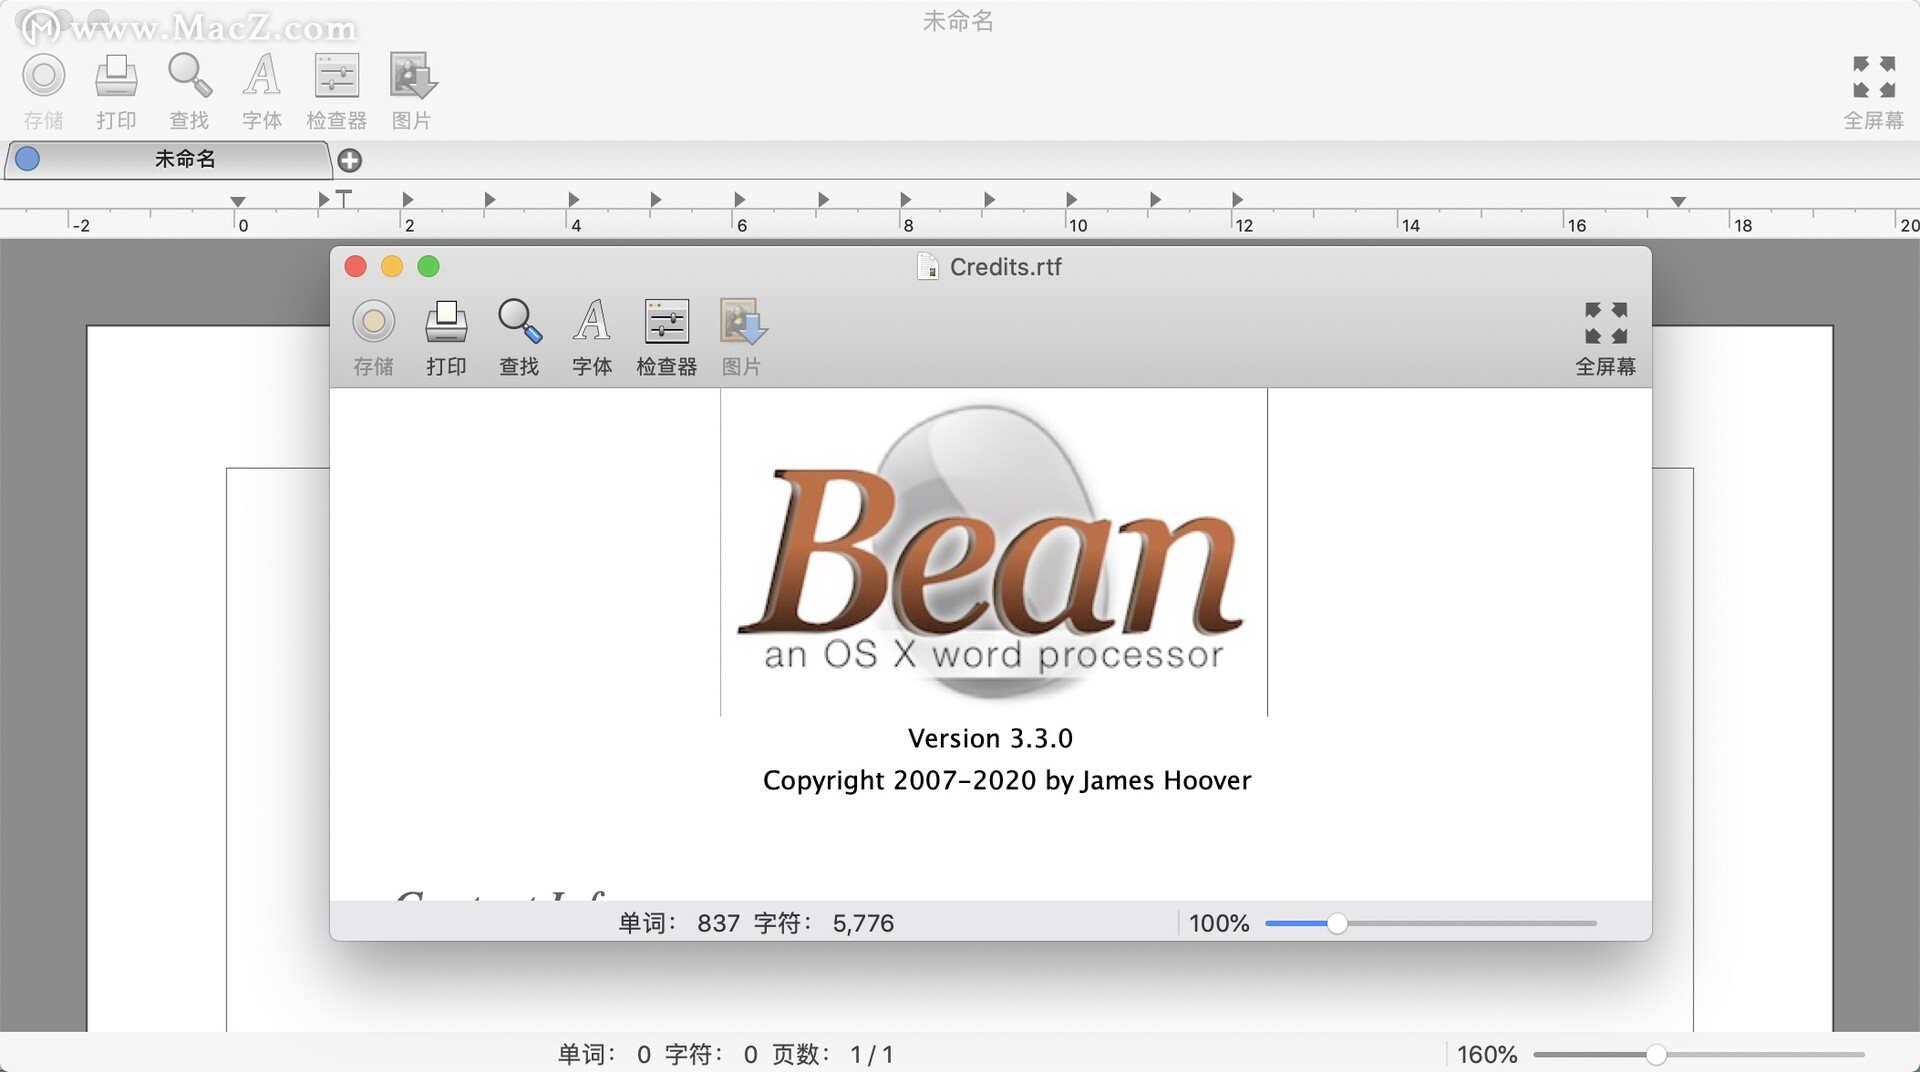Click the blue circle on the 未命名 tab

pos(28,159)
